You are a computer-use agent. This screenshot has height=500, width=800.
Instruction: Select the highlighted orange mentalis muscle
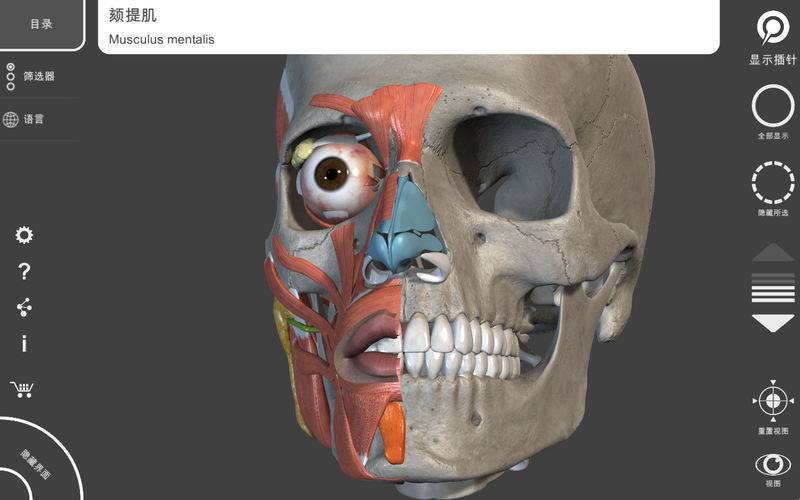tap(393, 433)
